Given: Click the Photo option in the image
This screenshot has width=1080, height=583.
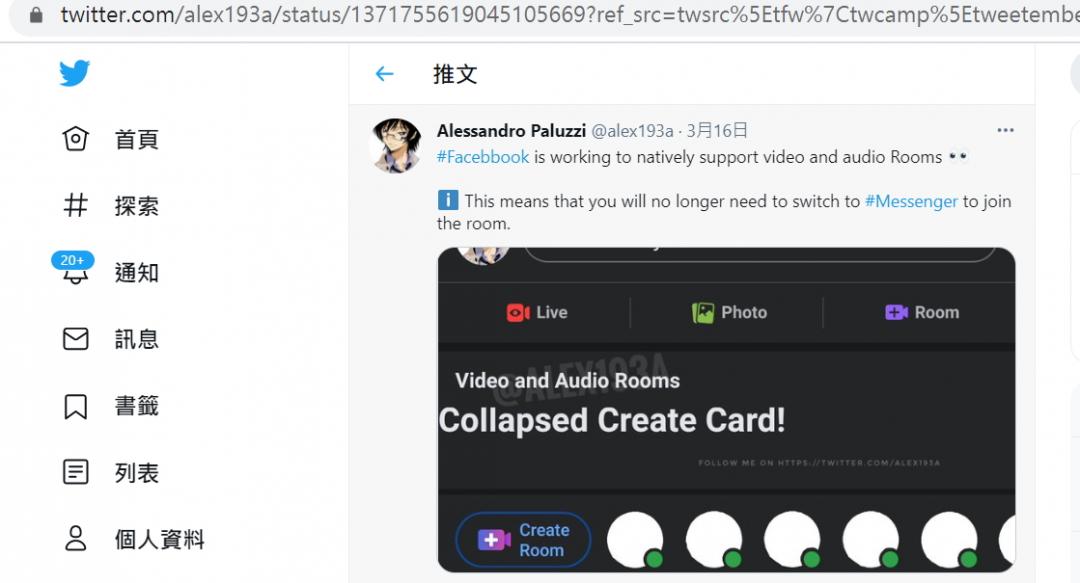Looking at the screenshot, I should 730,313.
